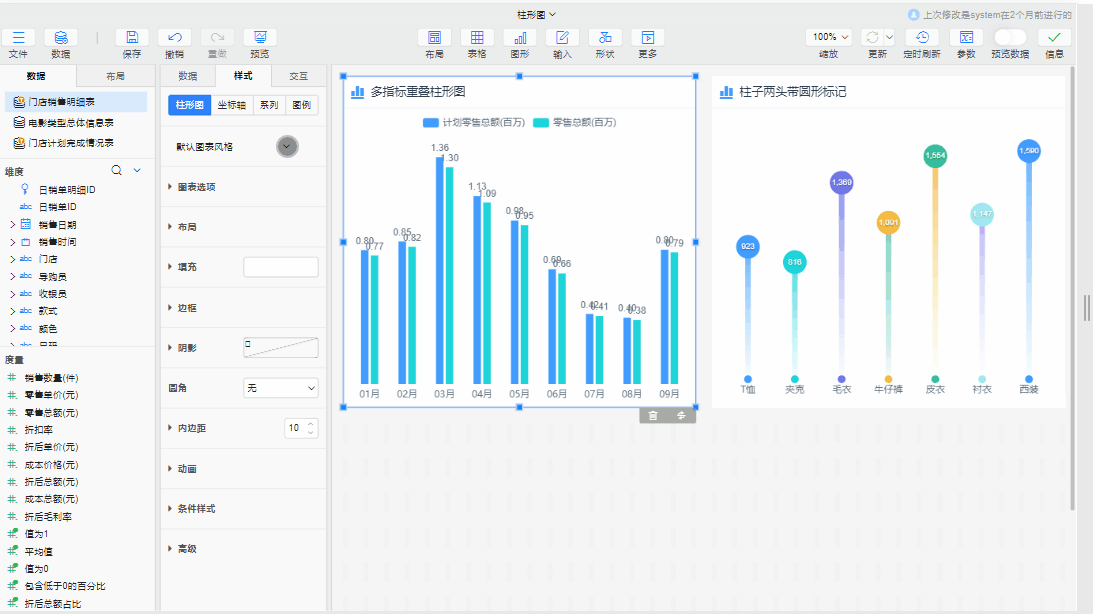The height and width of the screenshot is (614, 1093).
Task: Click the 保存 (save) toolbar icon
Action: [132, 37]
